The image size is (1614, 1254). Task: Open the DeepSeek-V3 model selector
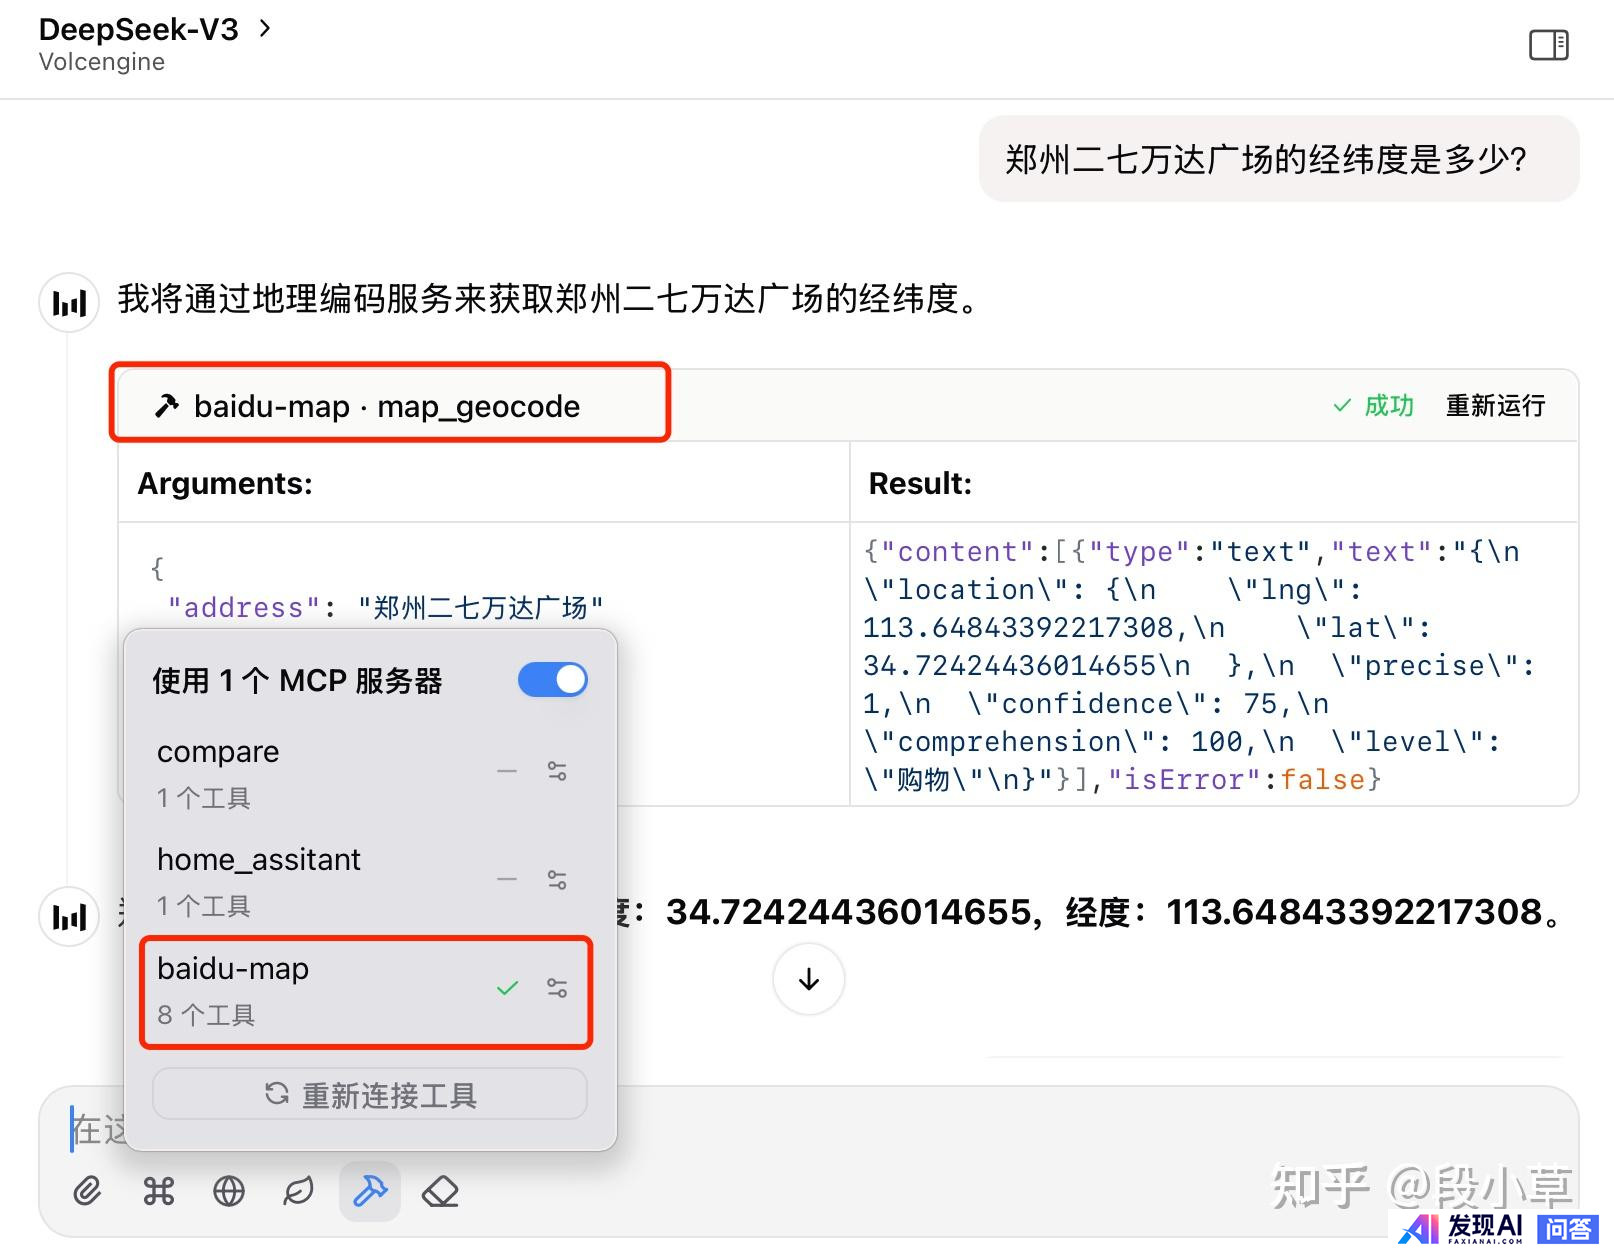tap(153, 30)
